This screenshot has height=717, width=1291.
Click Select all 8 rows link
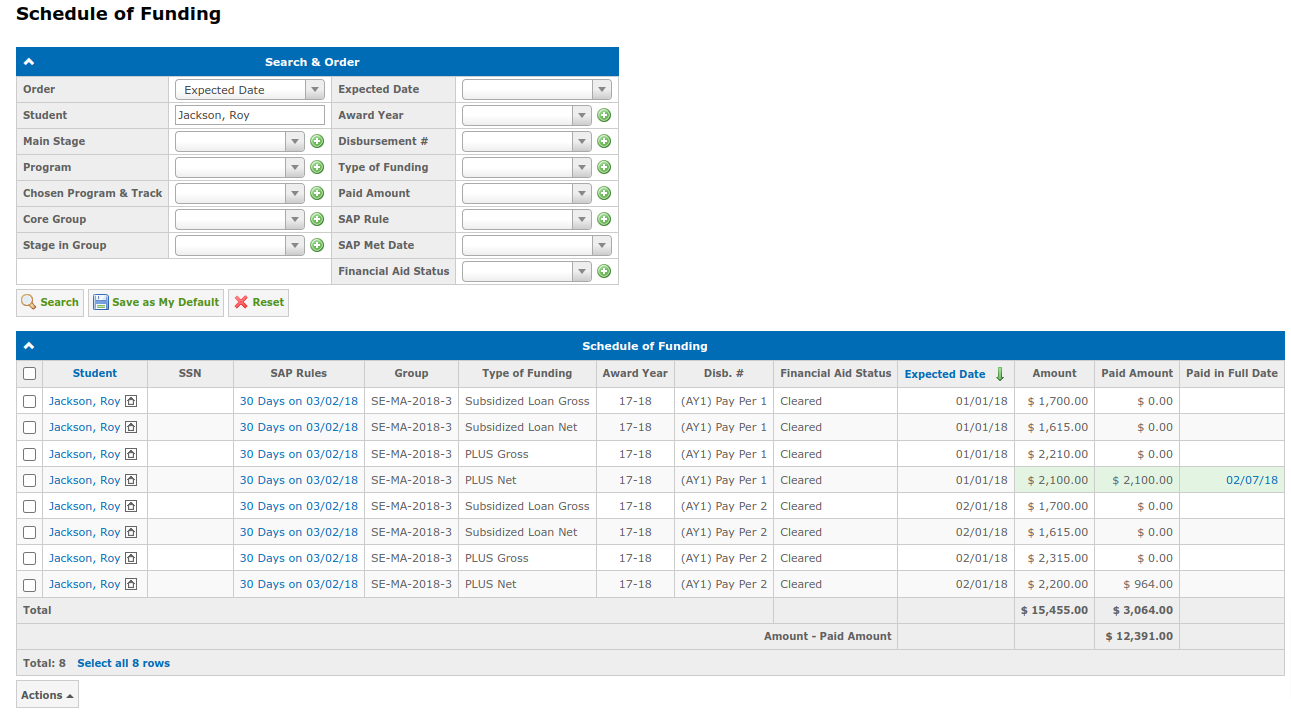[x=123, y=663]
